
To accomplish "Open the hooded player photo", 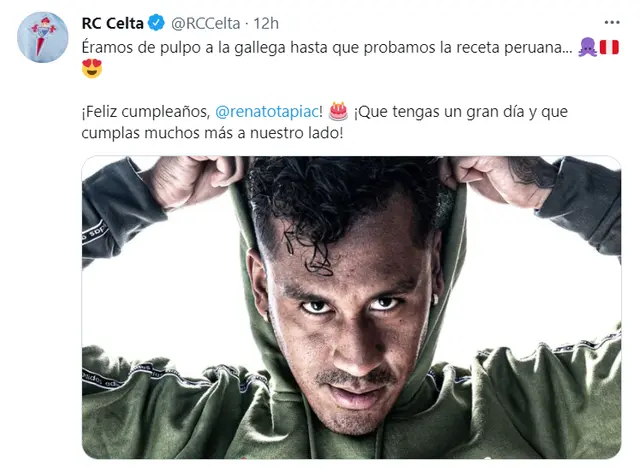I will [x=351, y=307].
